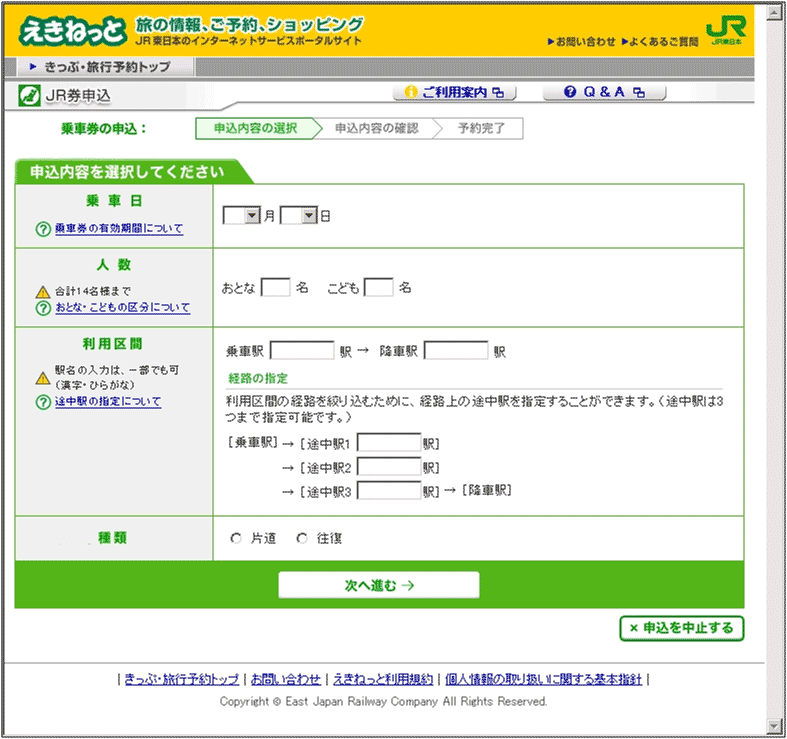Select the 往復 radio button

point(302,539)
